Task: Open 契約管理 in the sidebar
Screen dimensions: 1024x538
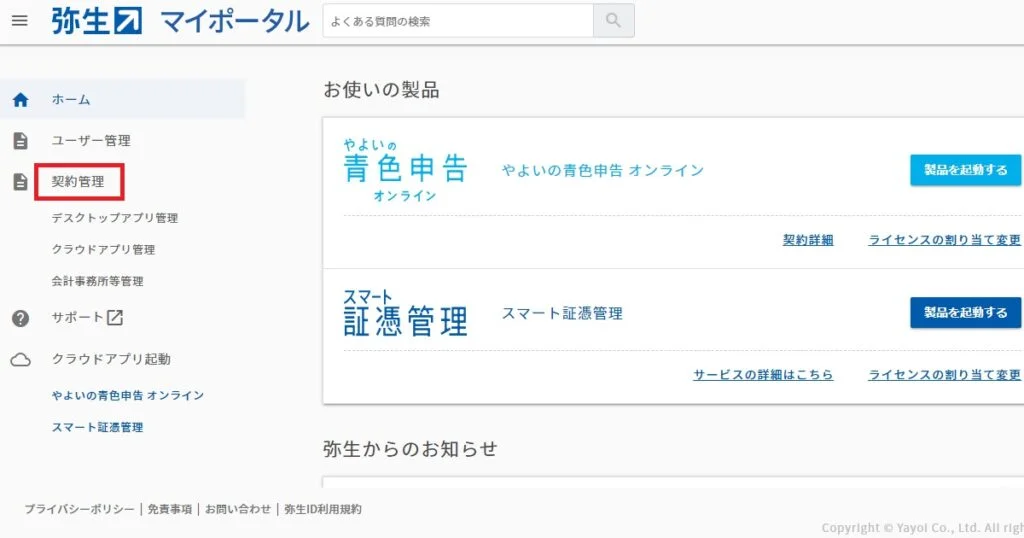Action: coord(78,182)
